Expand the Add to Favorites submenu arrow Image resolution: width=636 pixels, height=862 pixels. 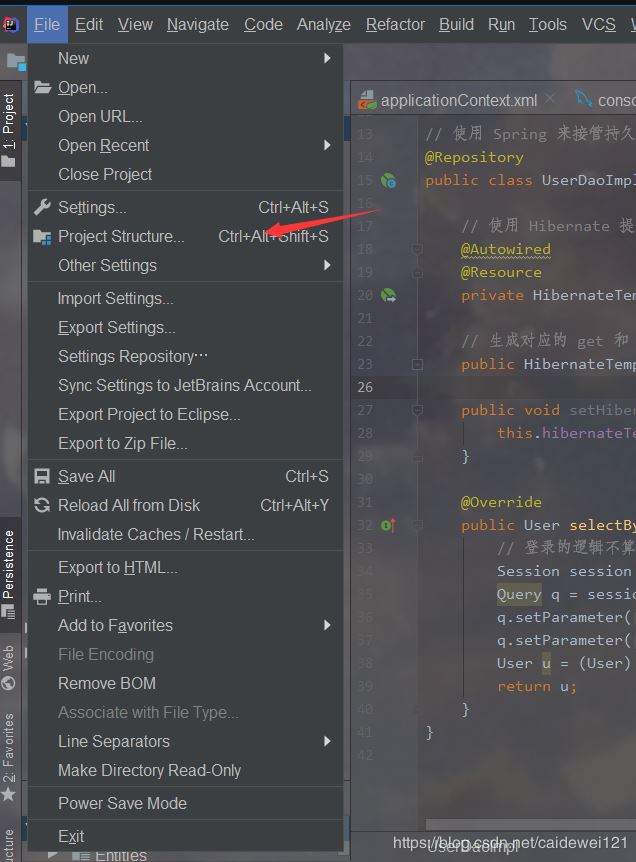point(327,625)
